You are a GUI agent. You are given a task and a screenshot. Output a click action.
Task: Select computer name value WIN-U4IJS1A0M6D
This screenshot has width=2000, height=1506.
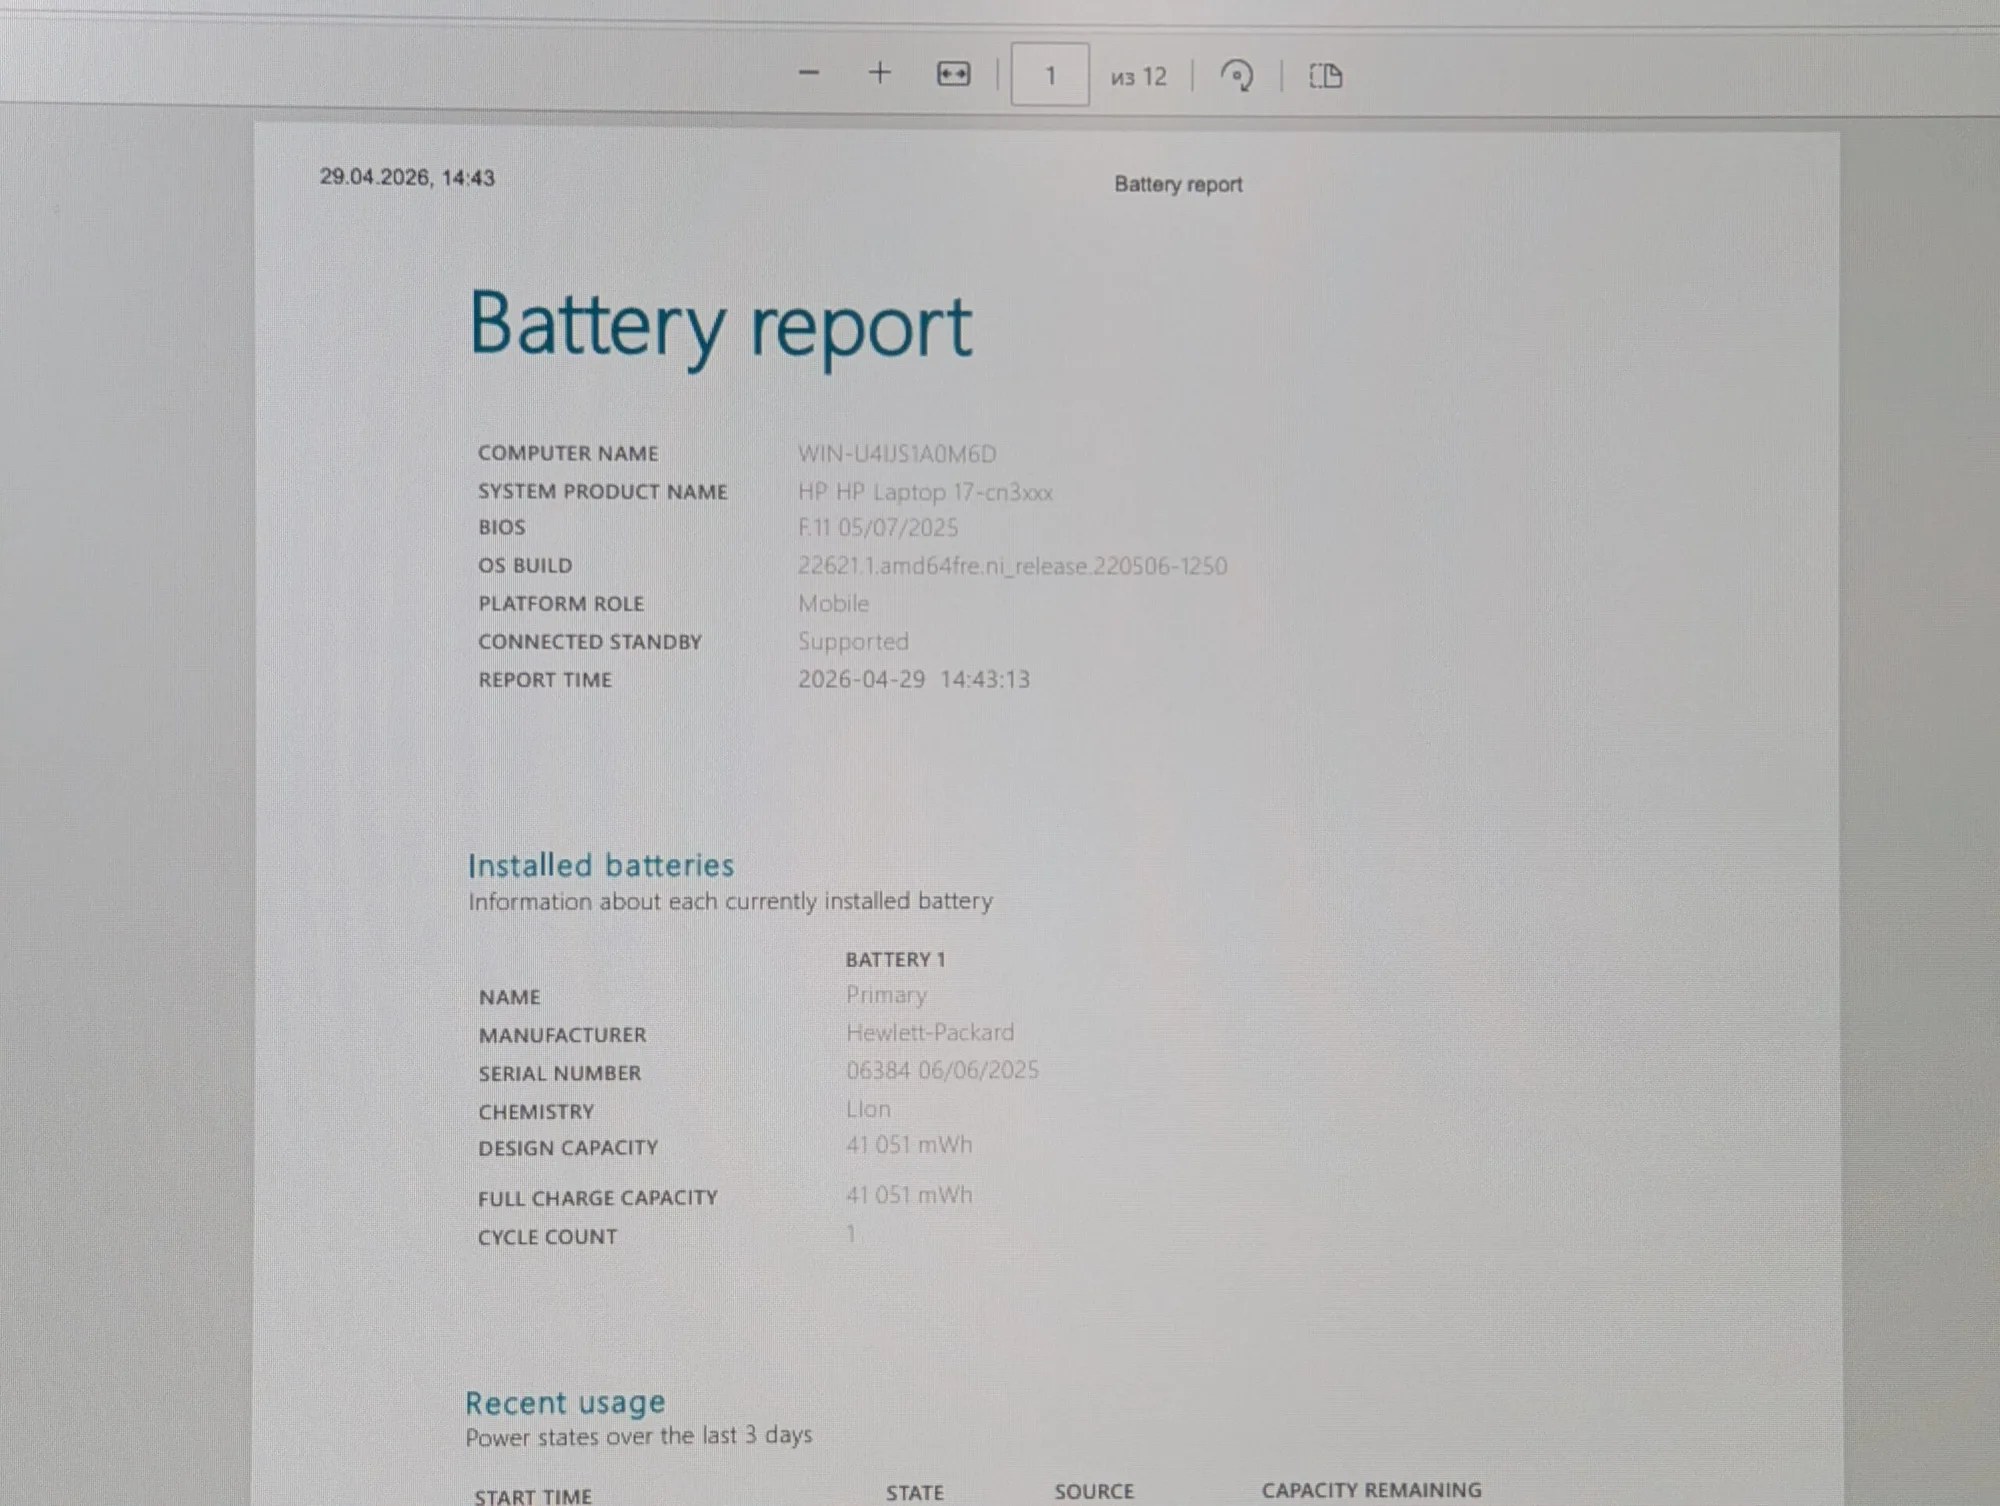[x=897, y=454]
